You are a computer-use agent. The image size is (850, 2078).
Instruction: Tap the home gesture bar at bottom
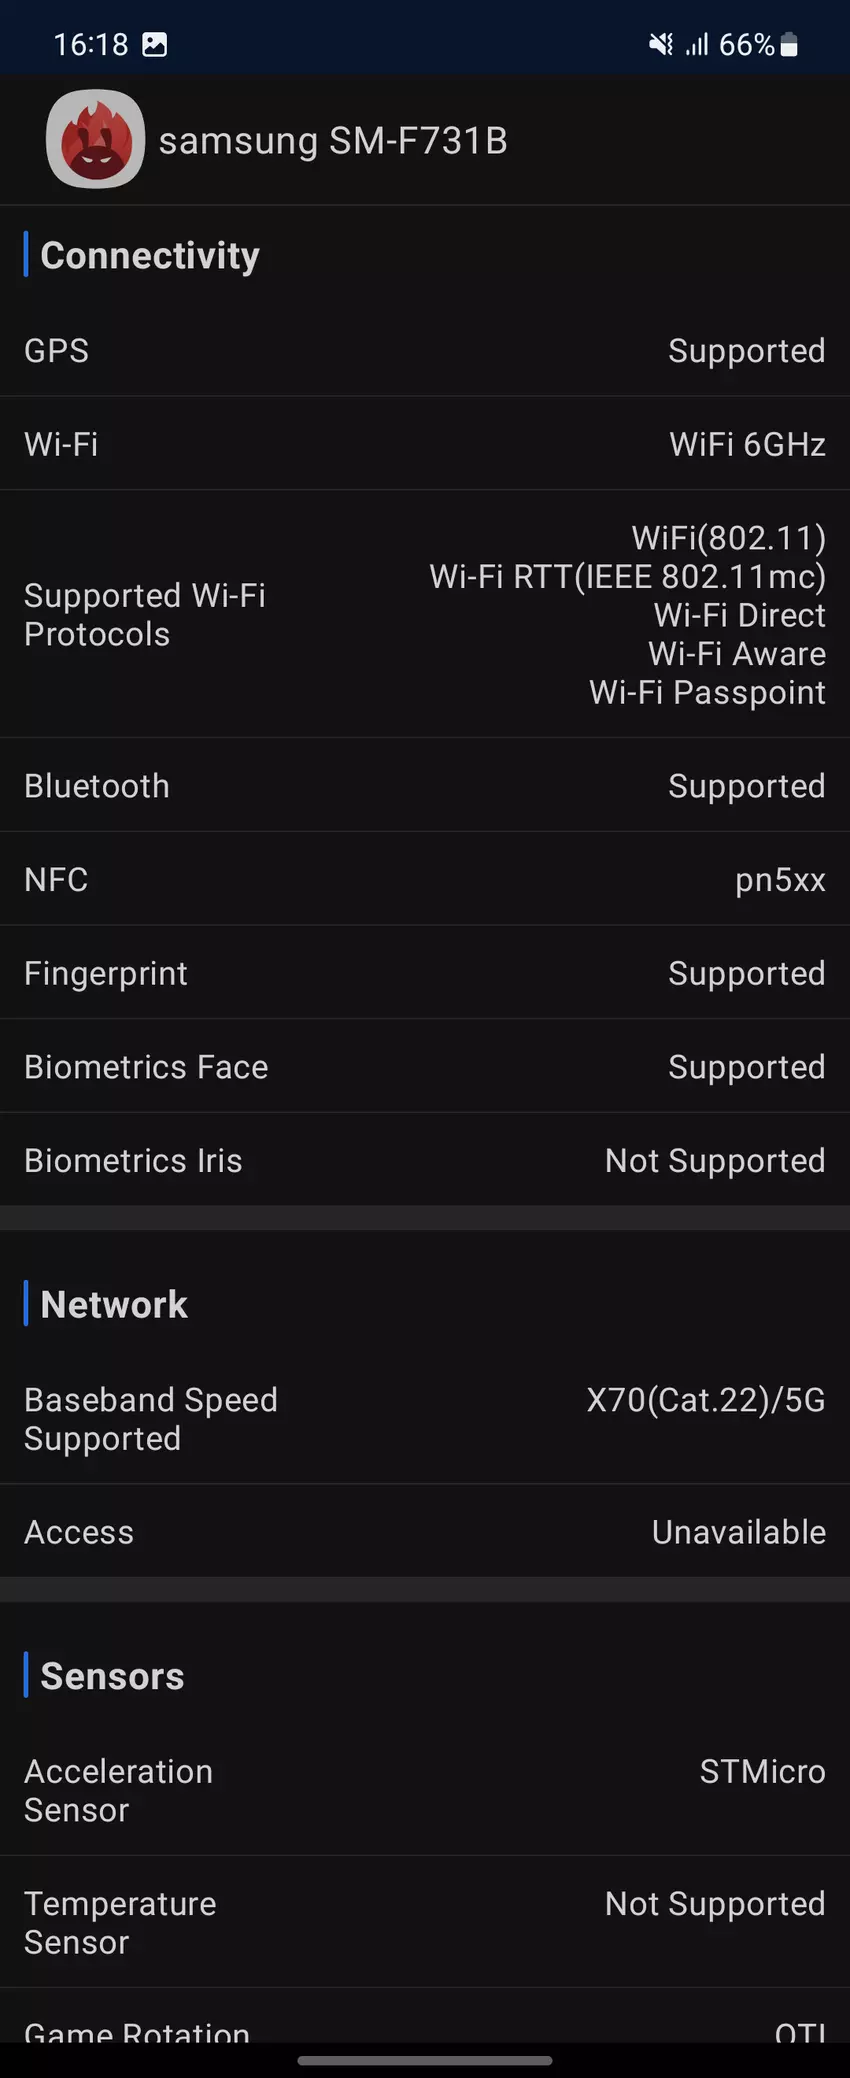pos(425,2060)
